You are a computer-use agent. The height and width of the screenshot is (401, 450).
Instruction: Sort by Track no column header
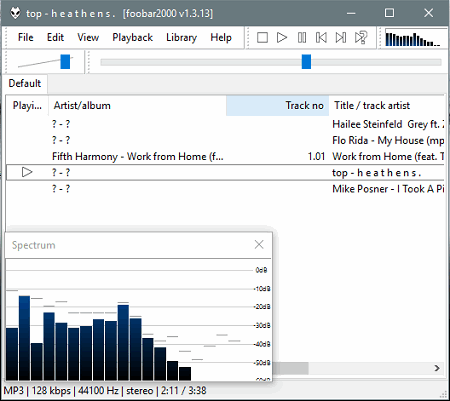(x=277, y=106)
